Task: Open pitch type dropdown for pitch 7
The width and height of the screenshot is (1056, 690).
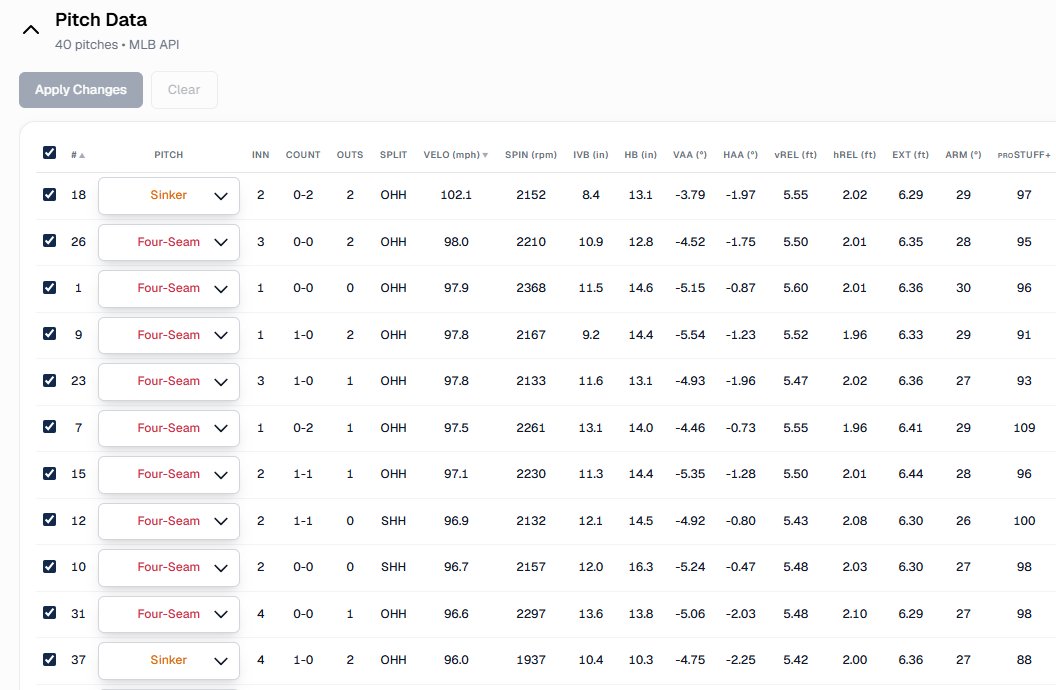Action: tap(169, 427)
